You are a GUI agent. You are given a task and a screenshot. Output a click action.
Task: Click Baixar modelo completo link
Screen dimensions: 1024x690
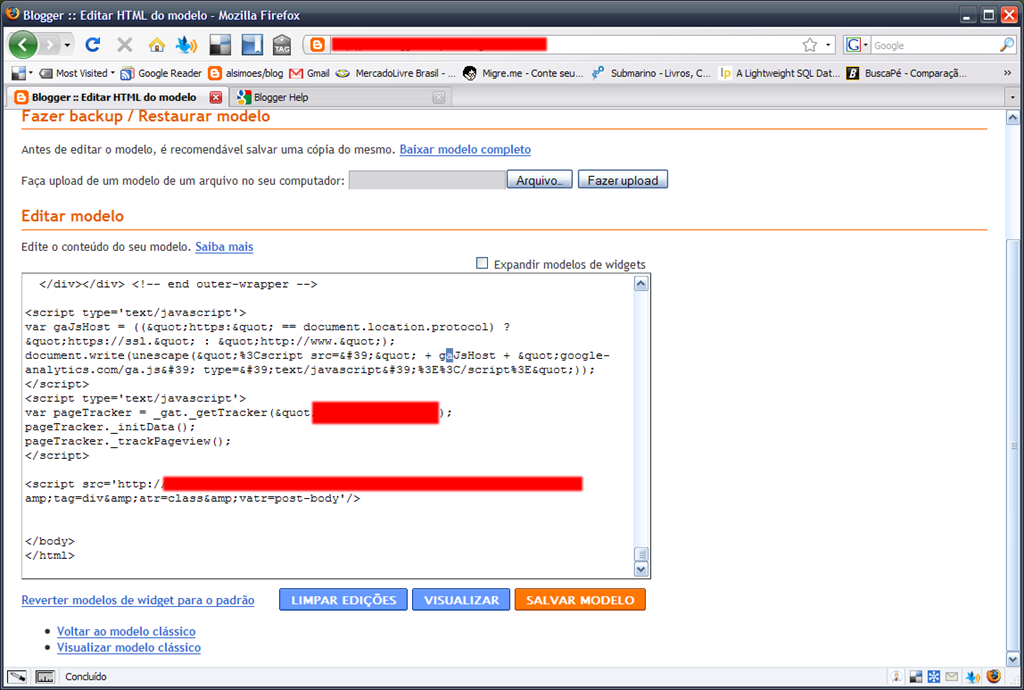465,149
